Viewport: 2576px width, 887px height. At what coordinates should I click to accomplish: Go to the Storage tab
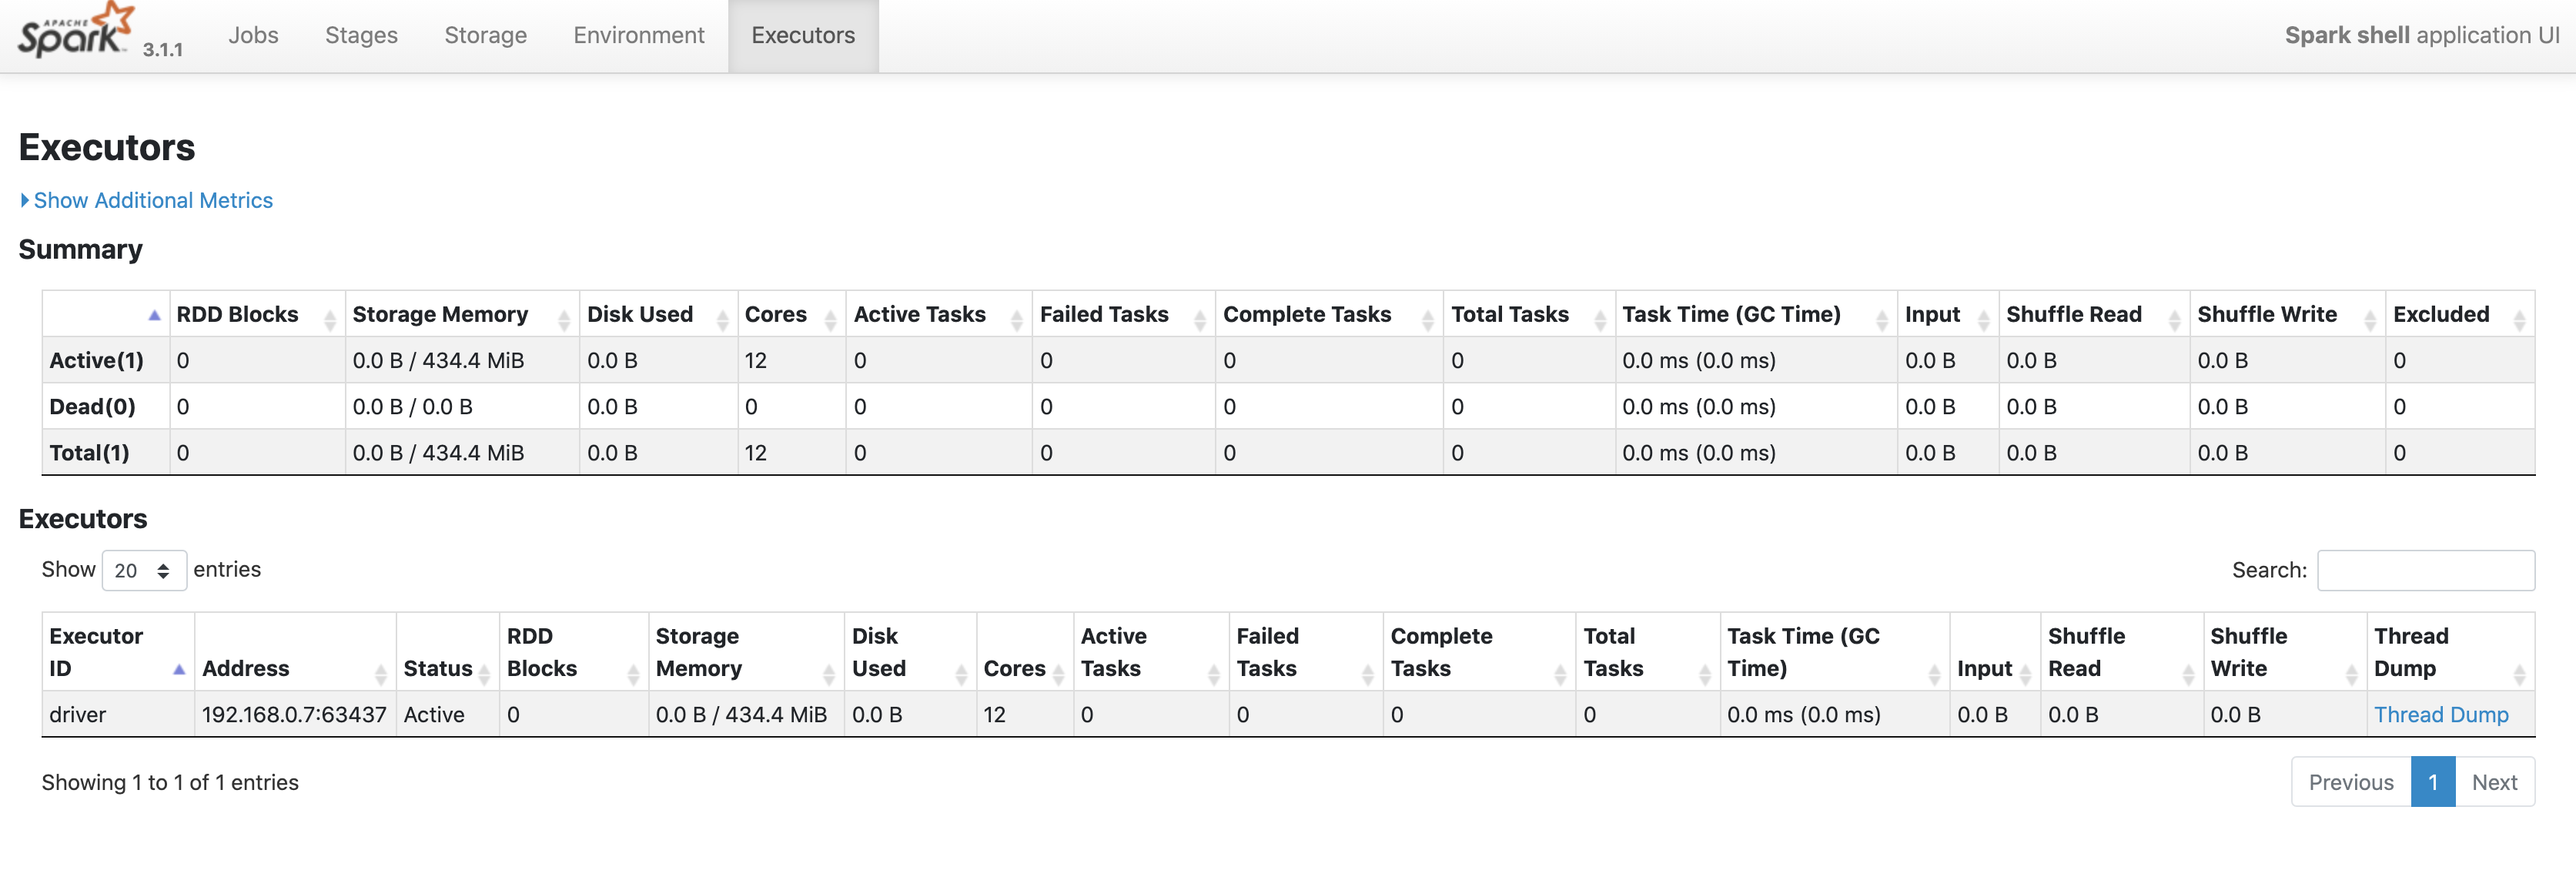click(x=485, y=35)
